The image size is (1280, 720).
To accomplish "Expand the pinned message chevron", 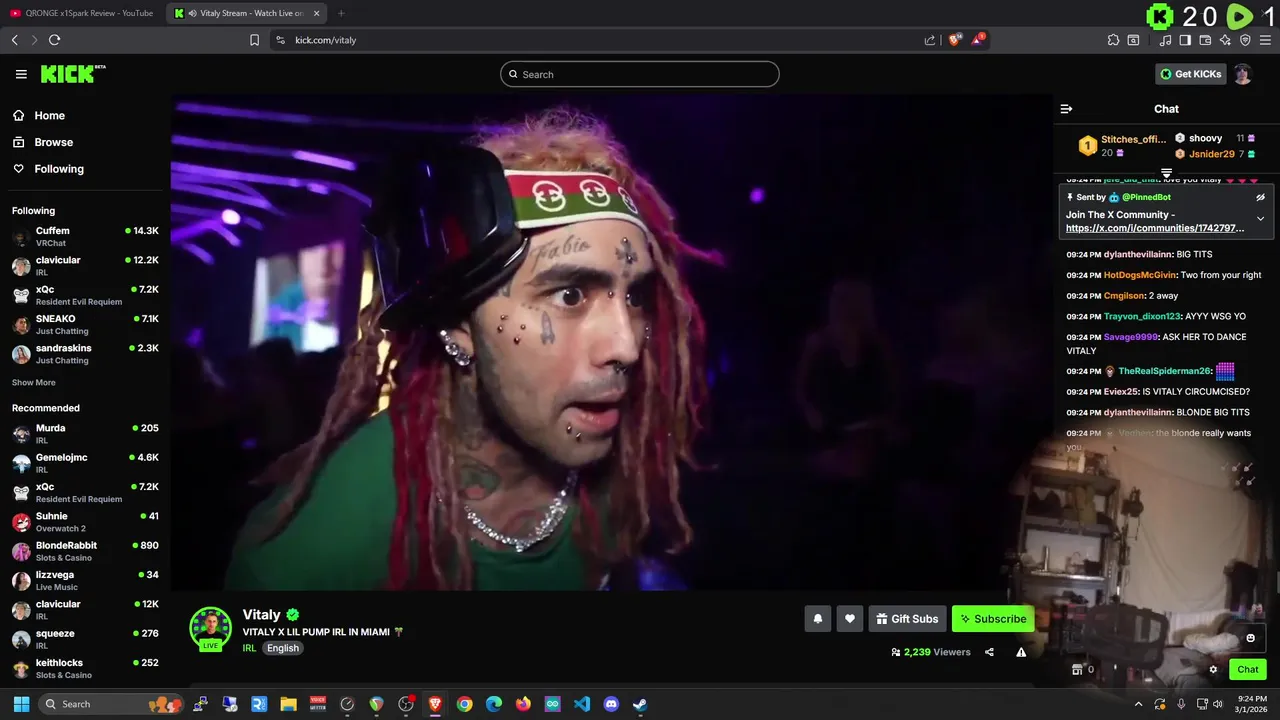I will [x=1260, y=218].
